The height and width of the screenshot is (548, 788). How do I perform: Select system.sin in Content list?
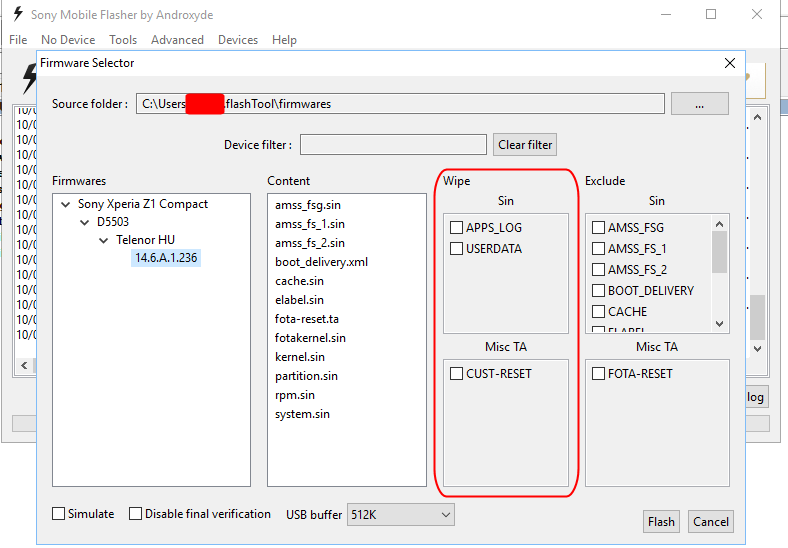tap(302, 414)
